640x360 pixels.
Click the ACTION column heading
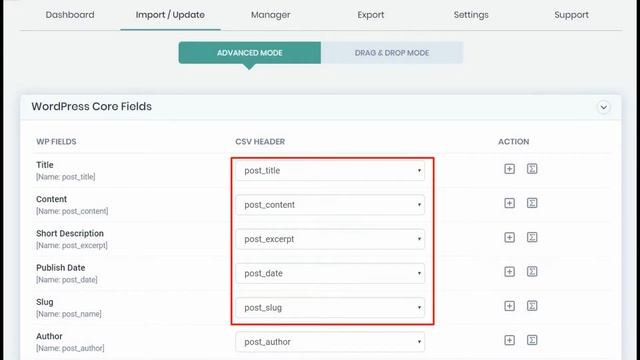513,142
